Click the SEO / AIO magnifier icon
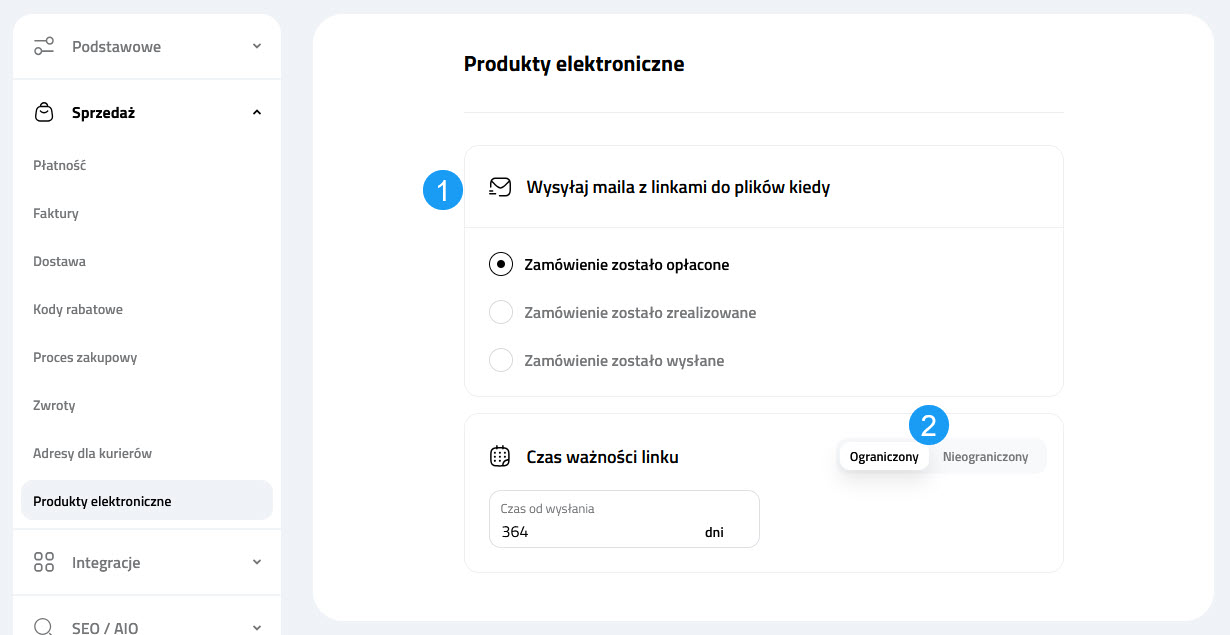 coord(43,627)
